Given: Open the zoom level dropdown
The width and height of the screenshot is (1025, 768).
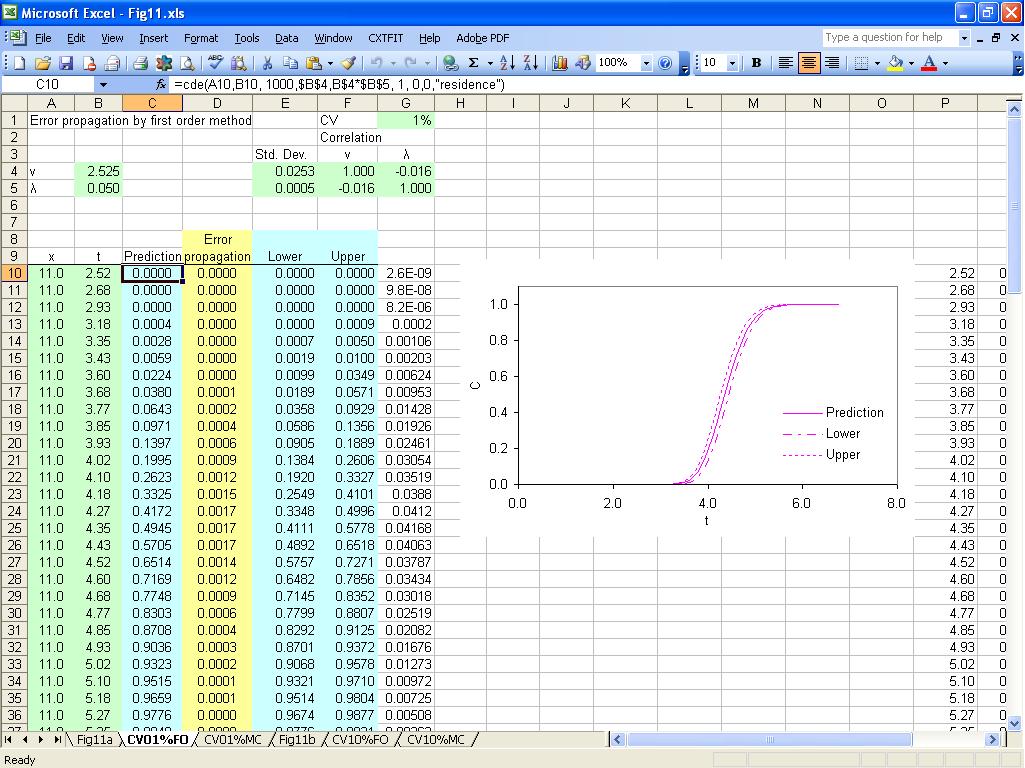Looking at the screenshot, I should pyautogui.click(x=646, y=63).
